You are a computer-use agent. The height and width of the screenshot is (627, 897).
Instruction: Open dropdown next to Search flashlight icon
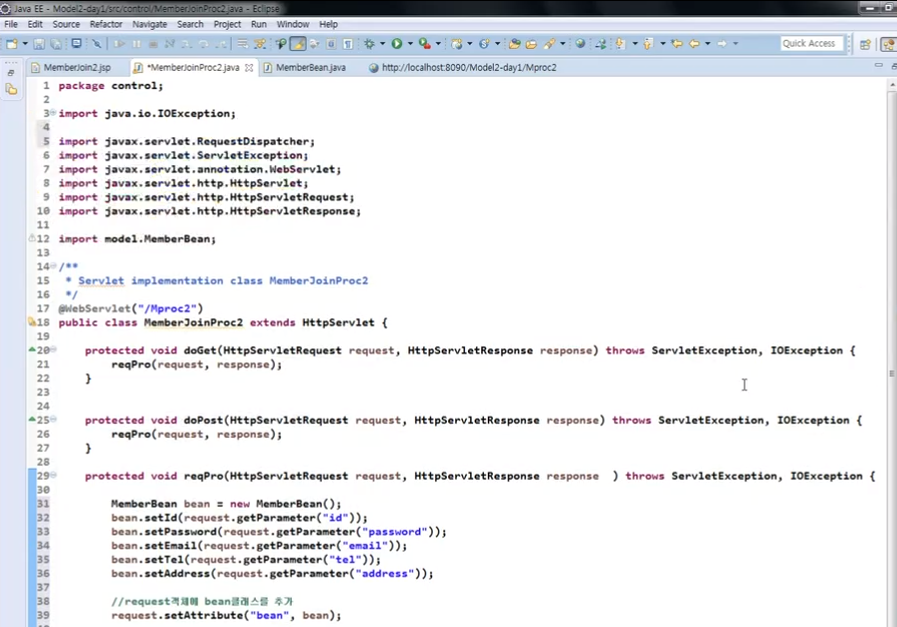pos(562,43)
